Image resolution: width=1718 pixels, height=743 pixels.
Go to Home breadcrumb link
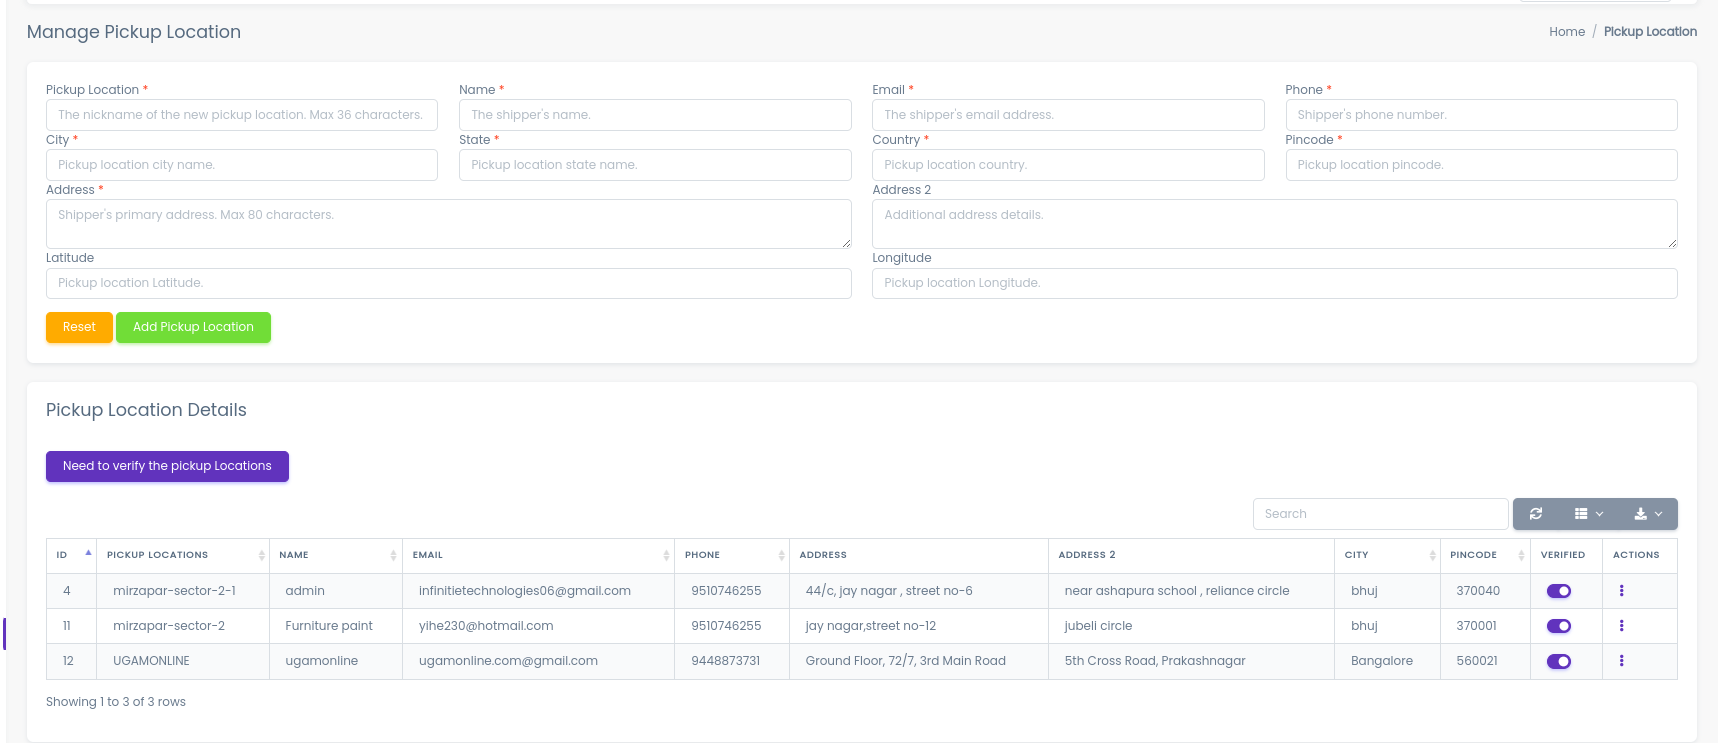1566,32
